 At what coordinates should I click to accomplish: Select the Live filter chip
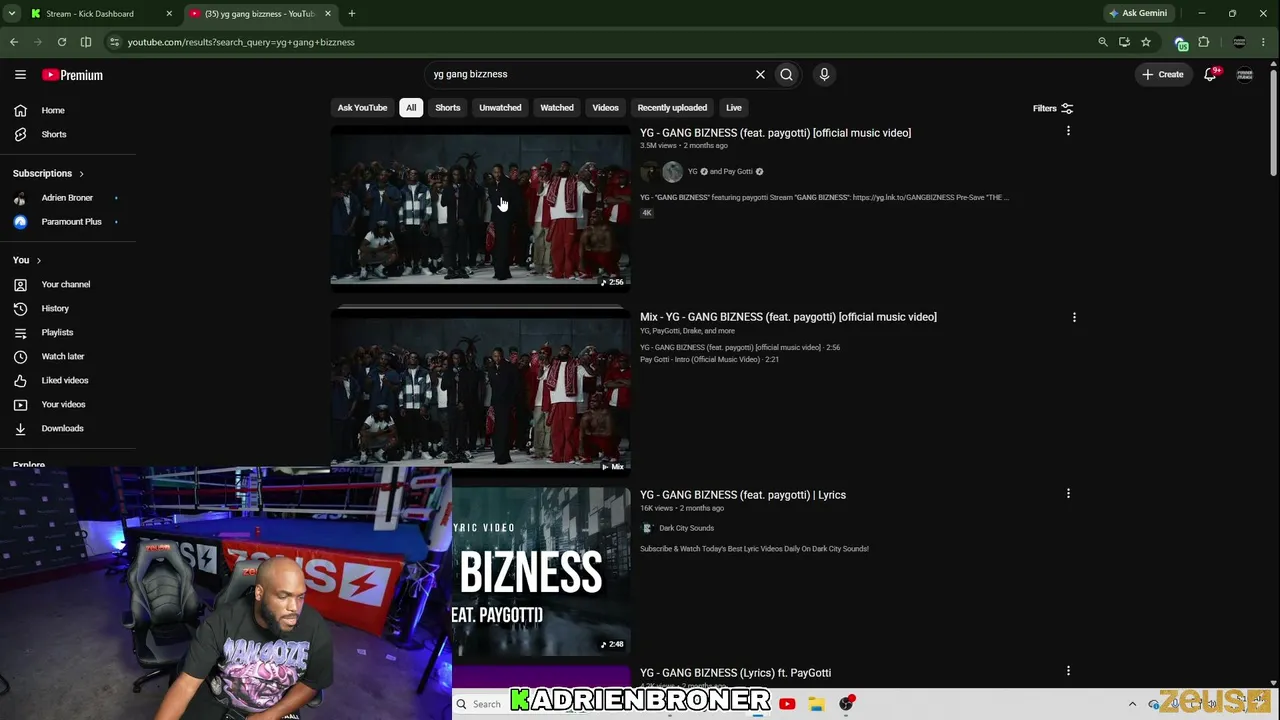[x=734, y=107]
